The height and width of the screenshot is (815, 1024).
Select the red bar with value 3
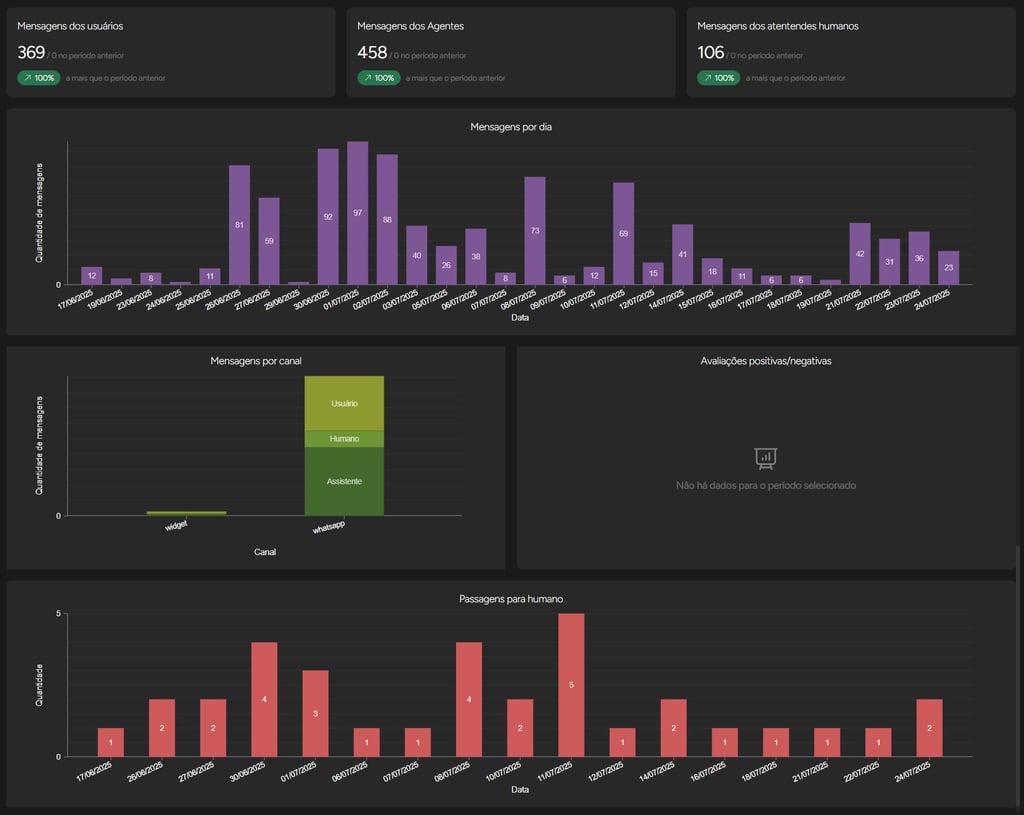tap(315, 713)
